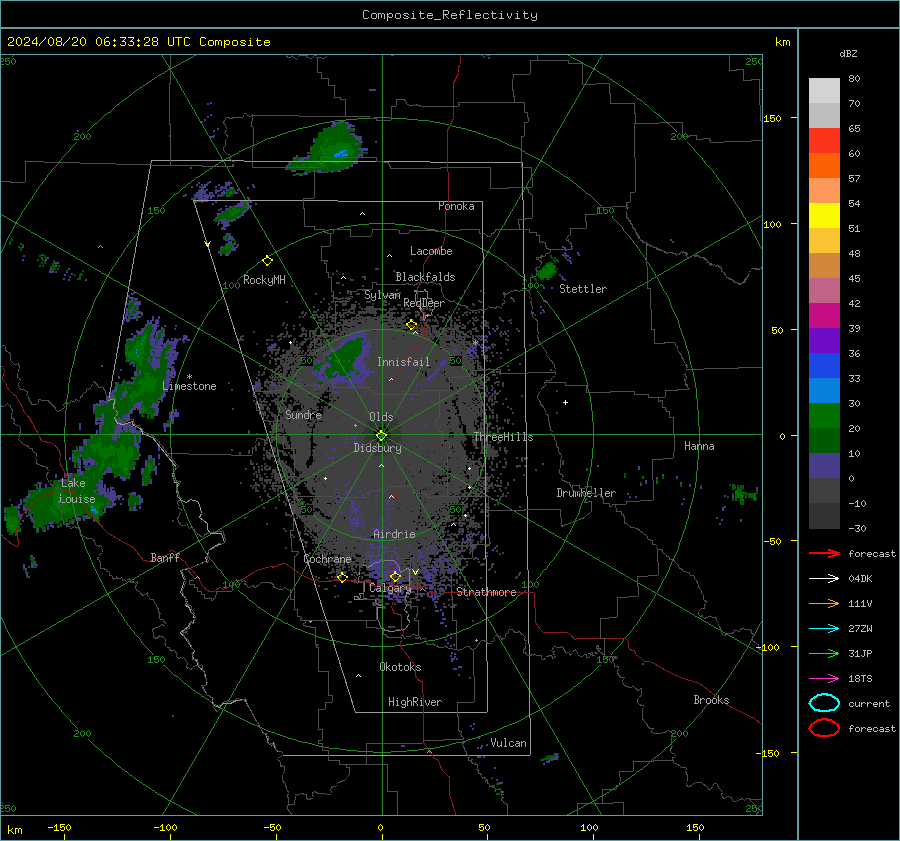Select the 20 dBZ green color swatch
This screenshot has width=900, height=841.
tap(824, 416)
